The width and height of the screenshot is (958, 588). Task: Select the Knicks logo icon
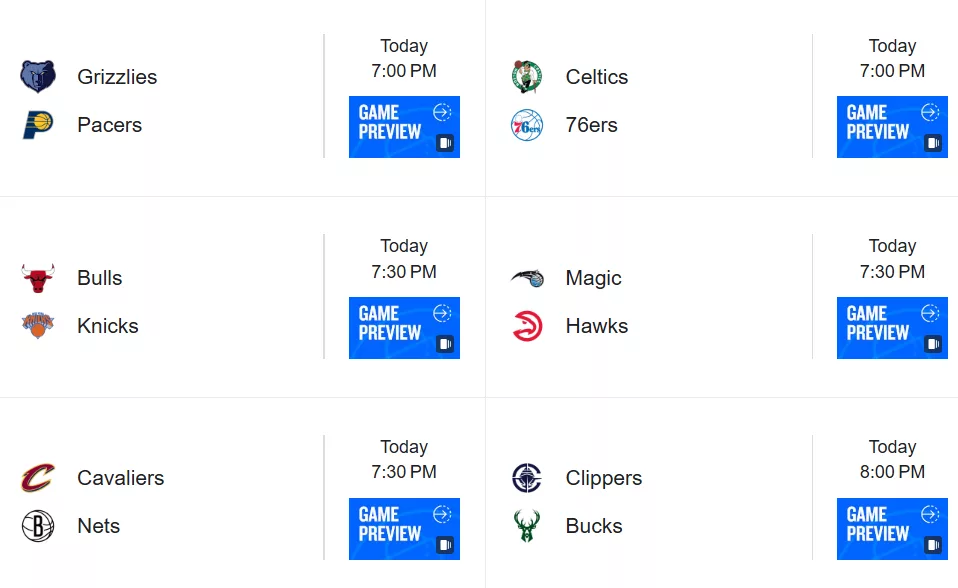(38, 325)
